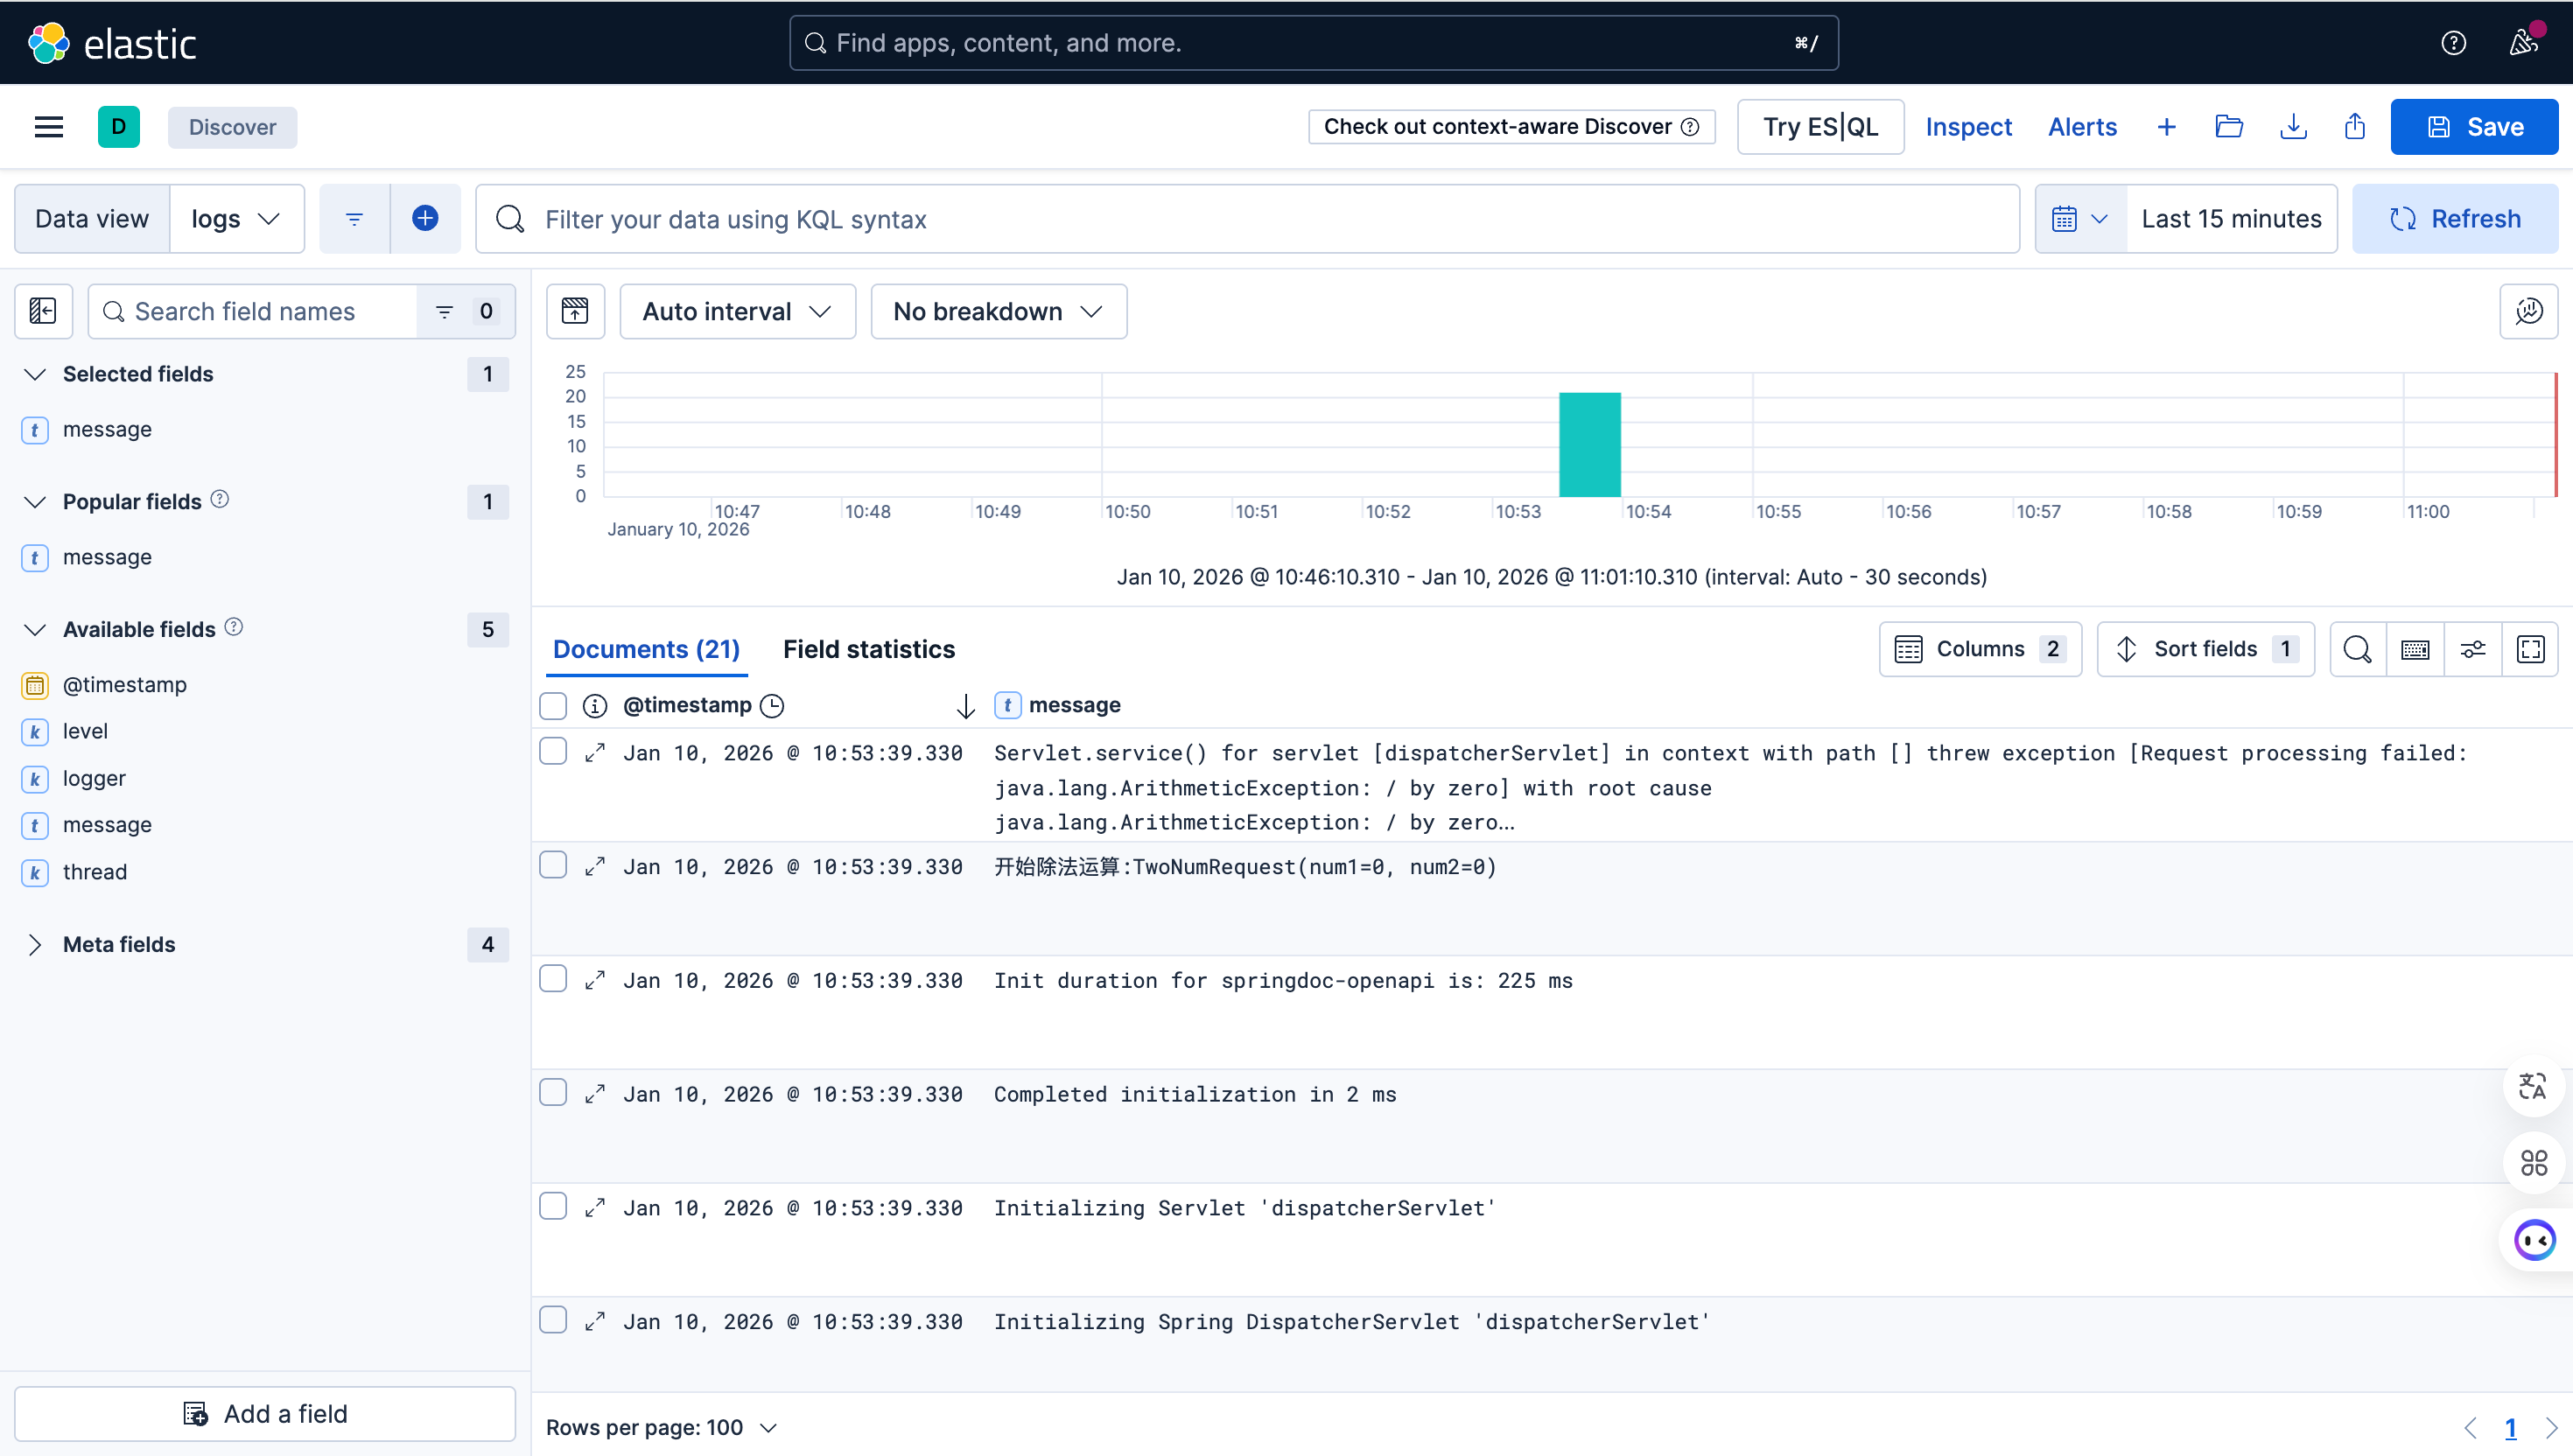
Task: Open the filter options menu icon
Action: click(x=354, y=219)
